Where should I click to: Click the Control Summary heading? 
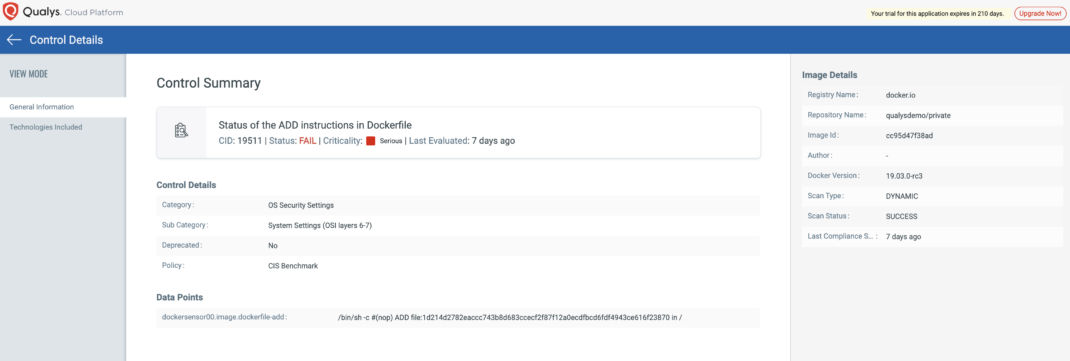[208, 83]
